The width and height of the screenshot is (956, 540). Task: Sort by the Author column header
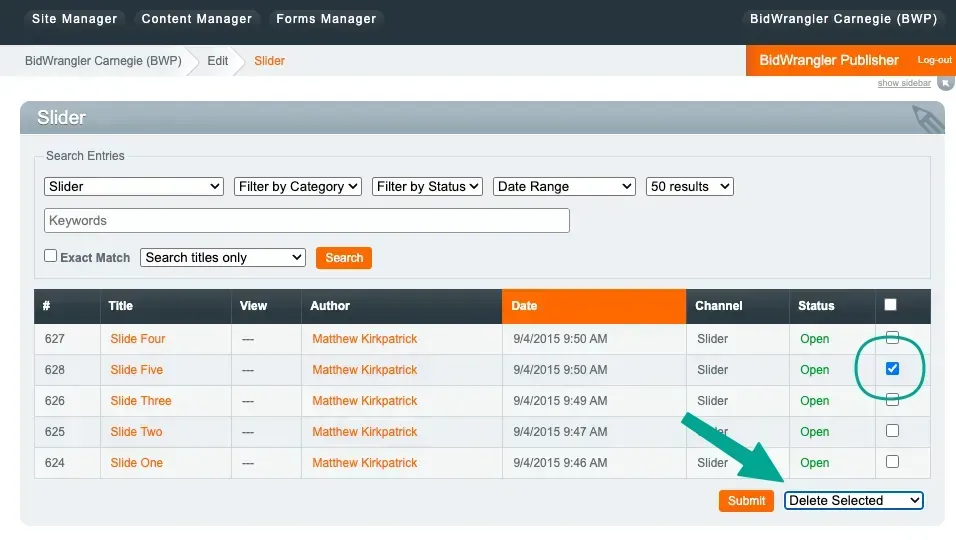point(402,306)
